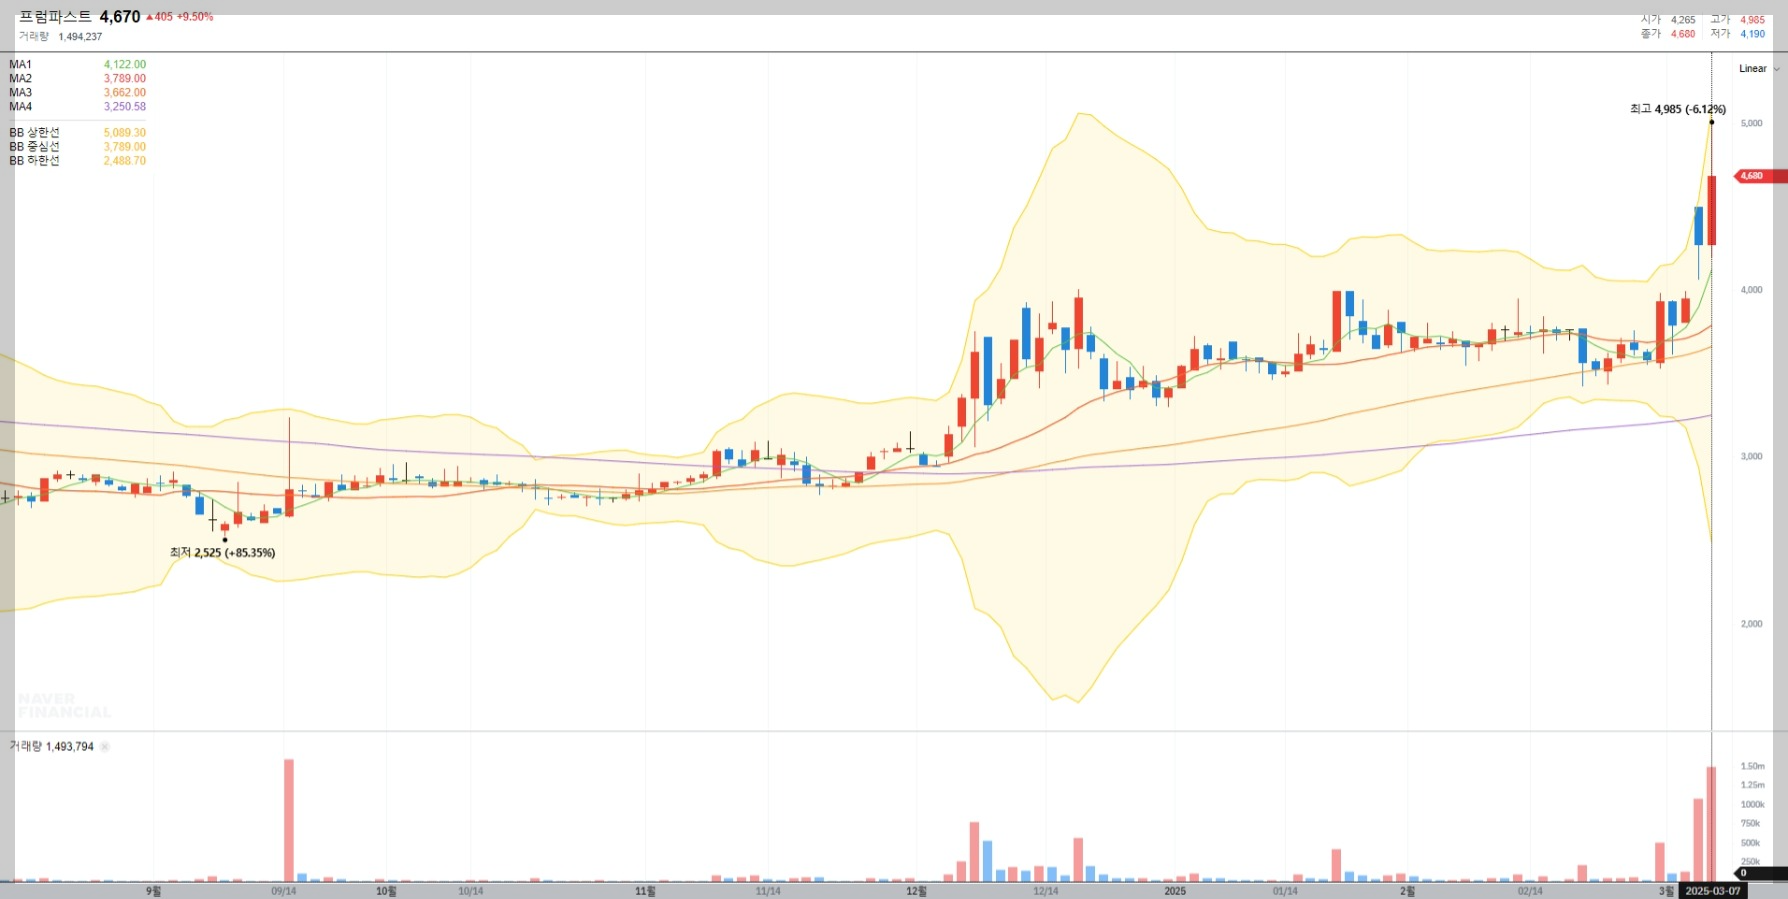Viewport: 1788px width, 899px height.
Task: Click the 09/14 tall volume bar
Action: click(289, 820)
